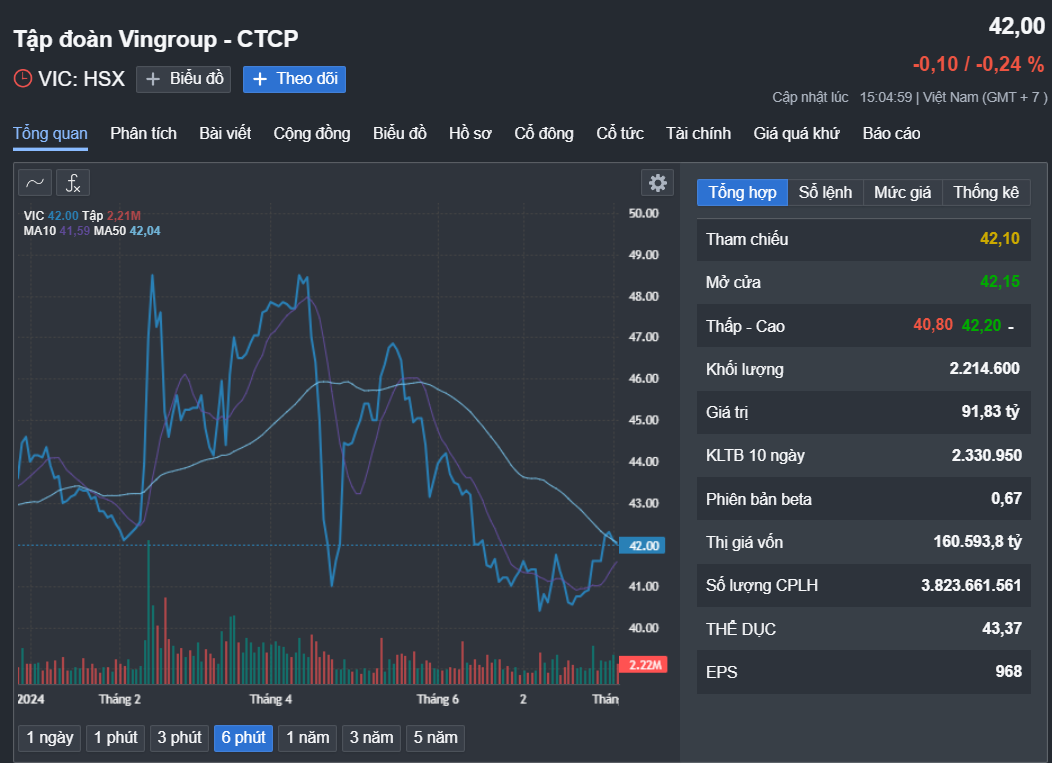The width and height of the screenshot is (1052, 763).
Task: Select the 1 ngày time range
Action: (50, 738)
